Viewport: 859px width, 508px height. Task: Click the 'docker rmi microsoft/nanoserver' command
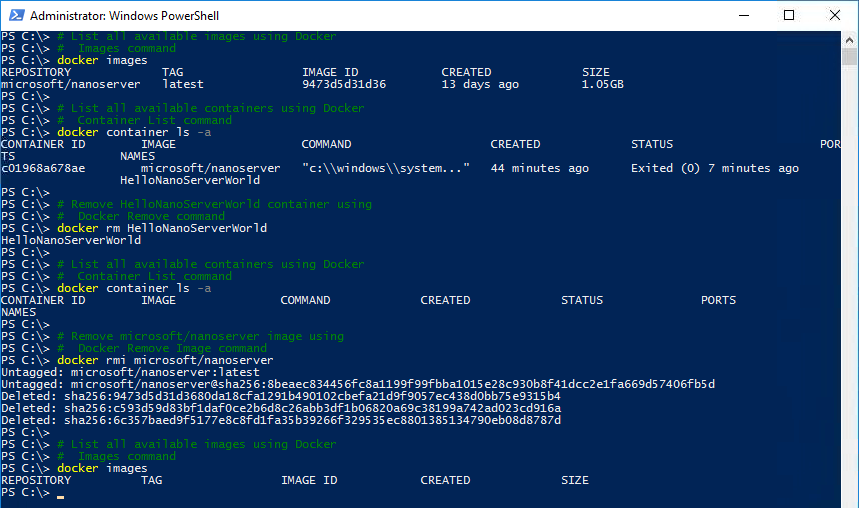point(165,360)
